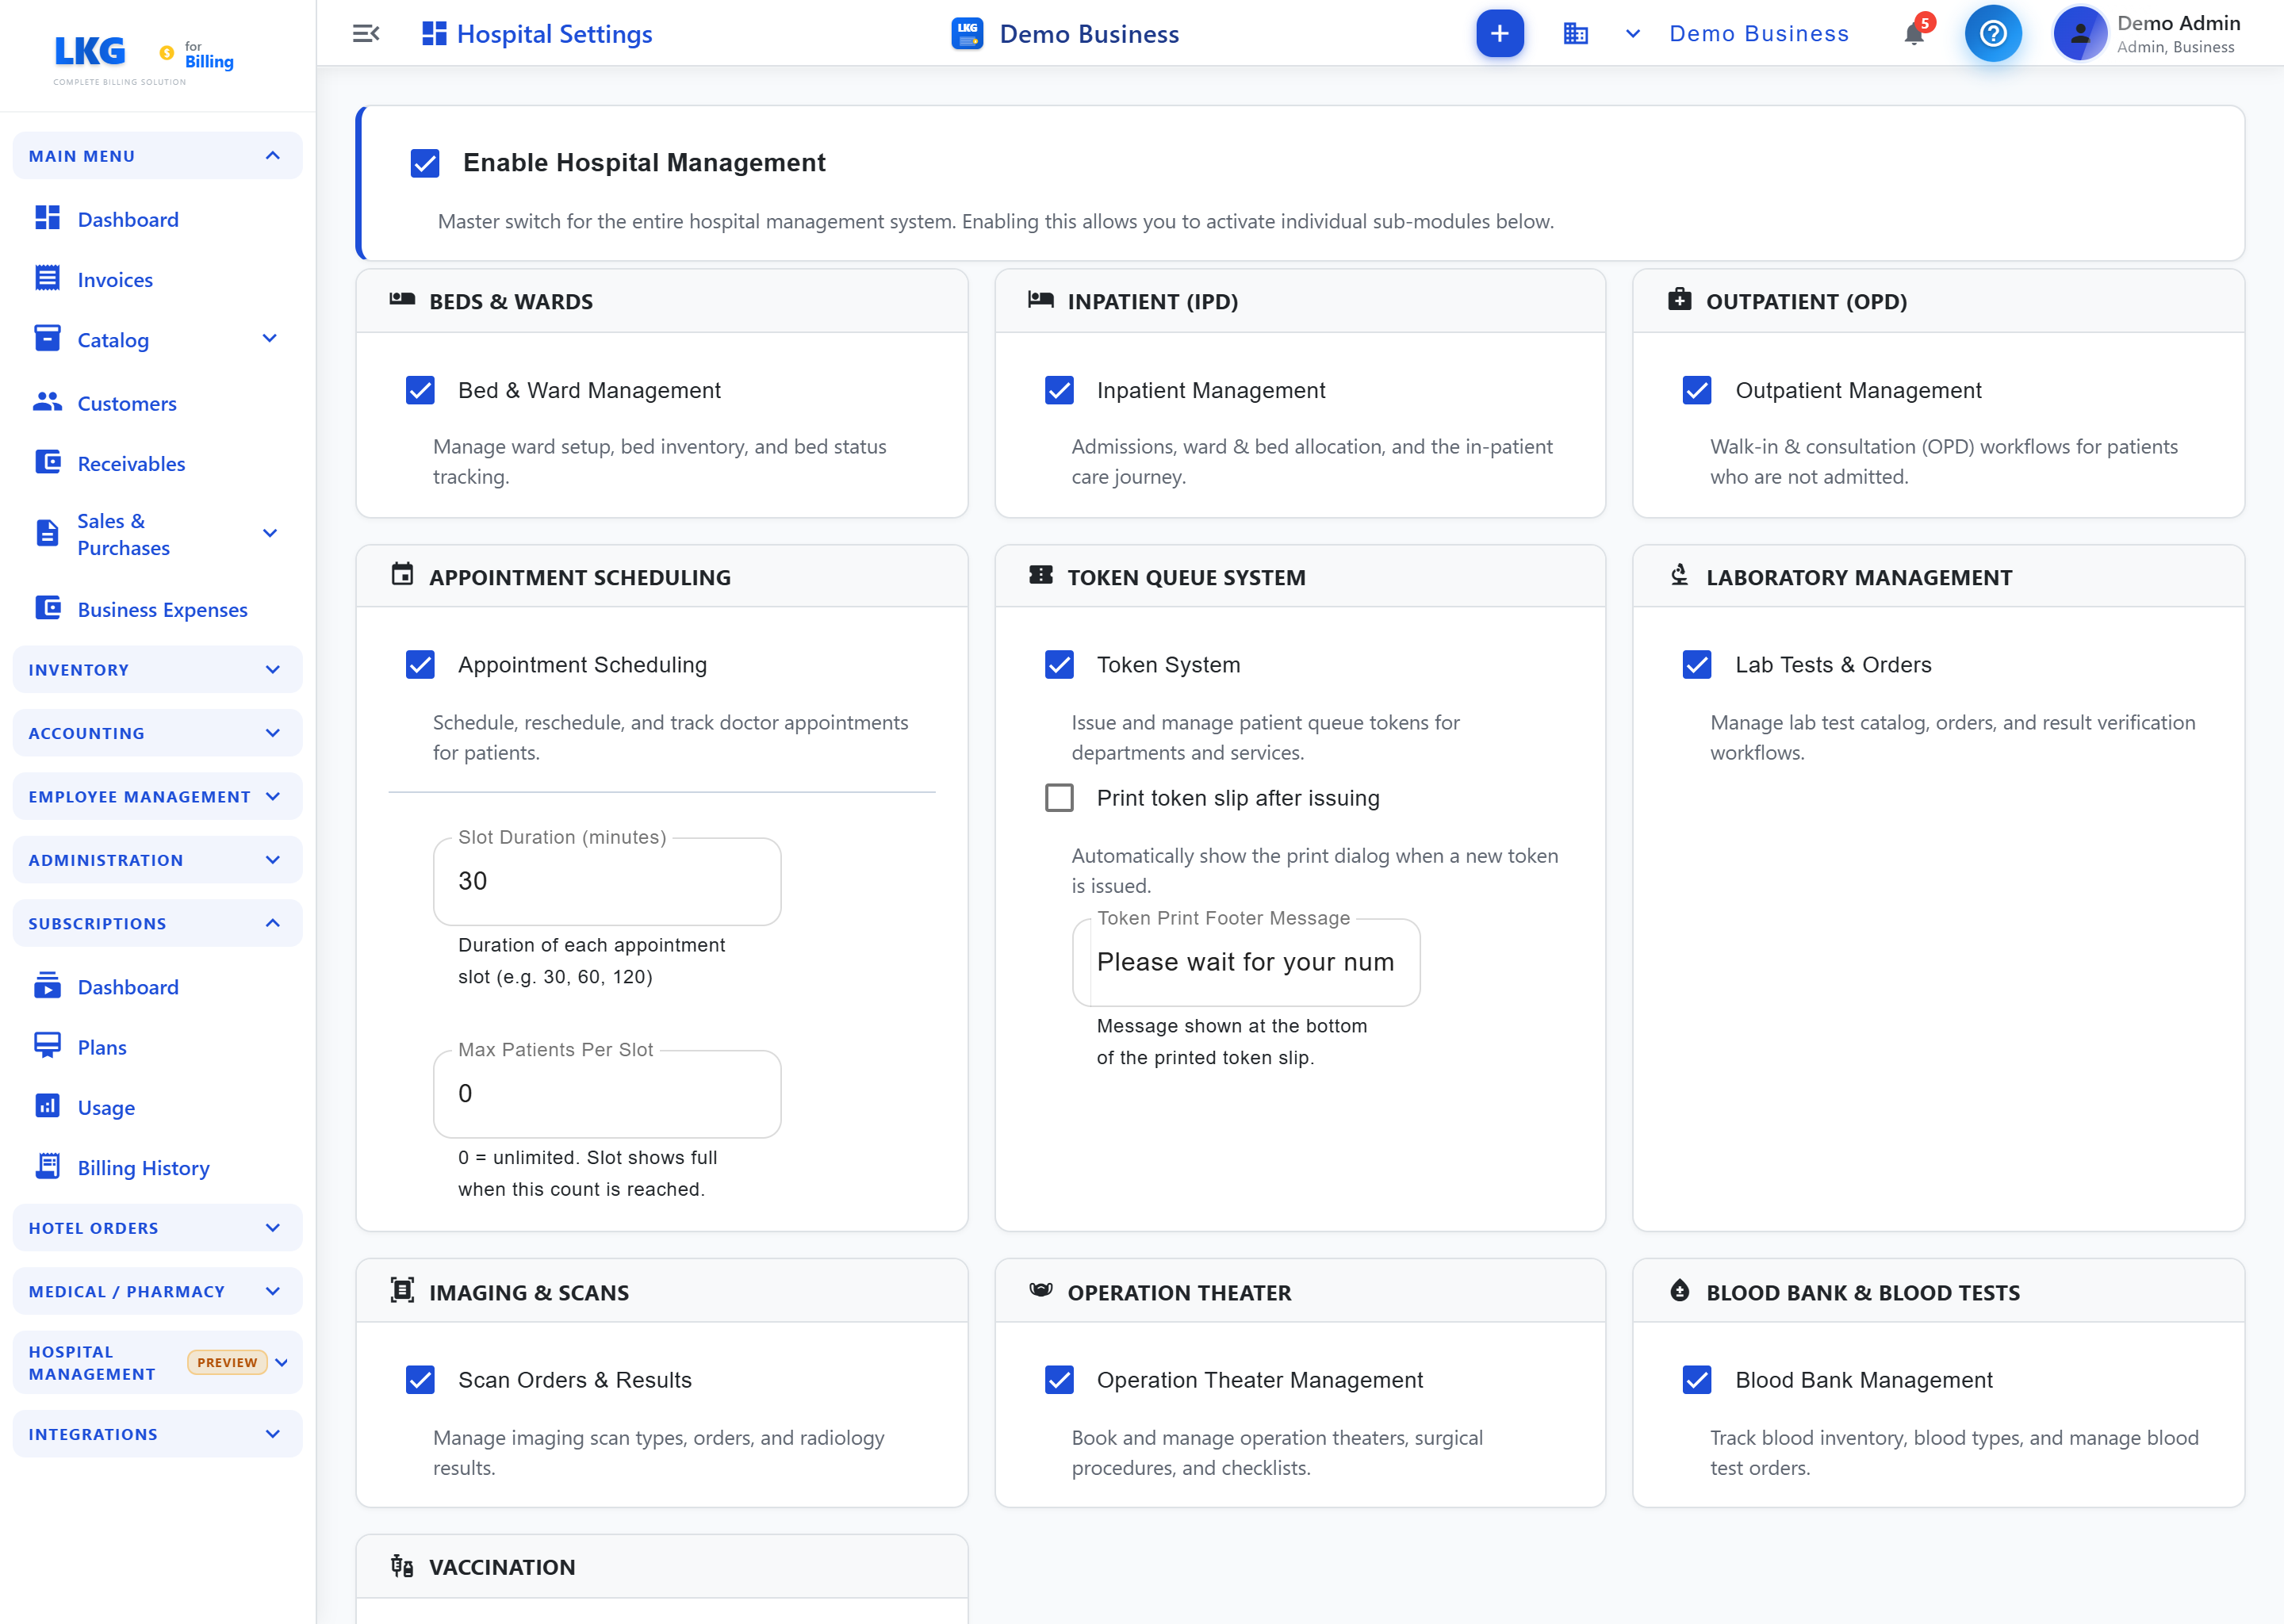
Task: Enable Print token slip after issuing
Action: tap(1059, 798)
